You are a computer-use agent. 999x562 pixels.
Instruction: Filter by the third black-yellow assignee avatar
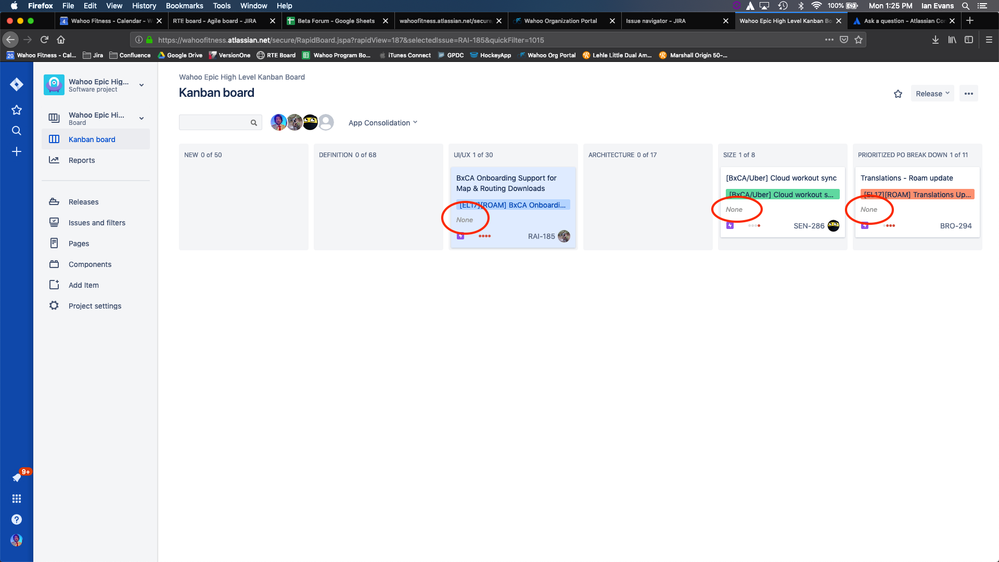click(x=310, y=122)
